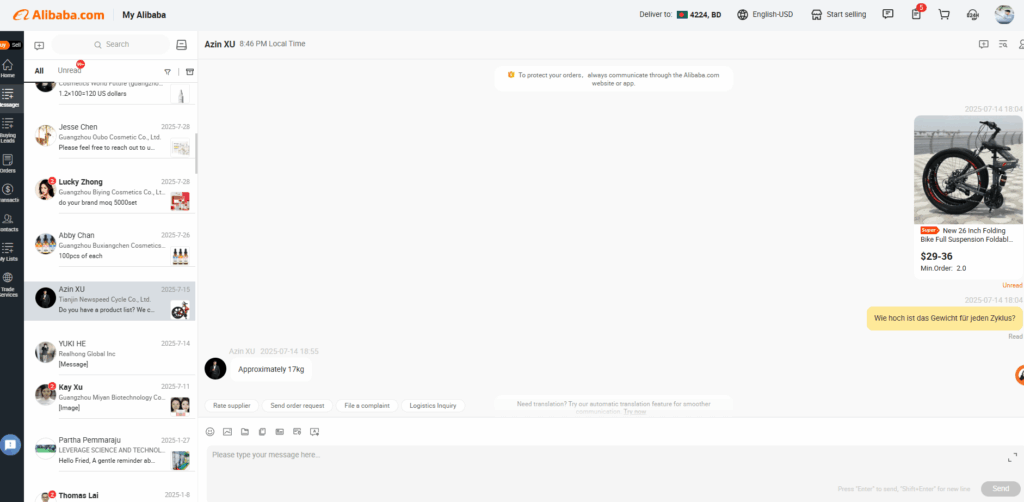Click the image attachment icon
The width and height of the screenshot is (1024, 502).
click(x=227, y=431)
